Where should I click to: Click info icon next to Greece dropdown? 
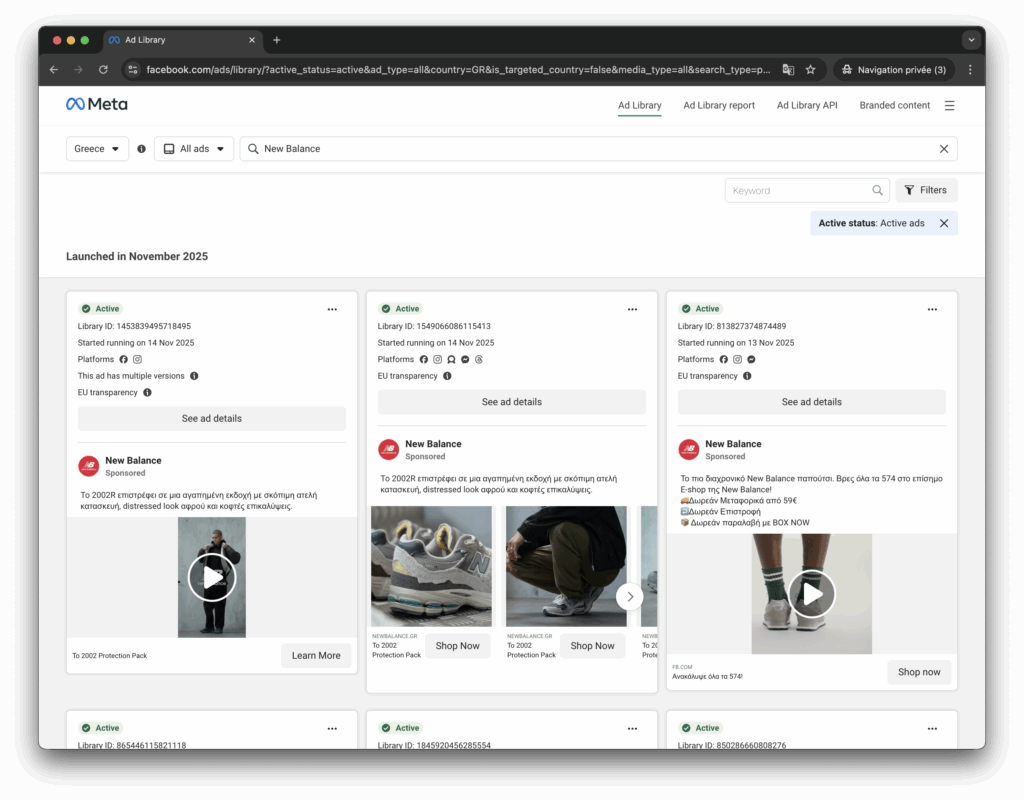tap(141, 149)
